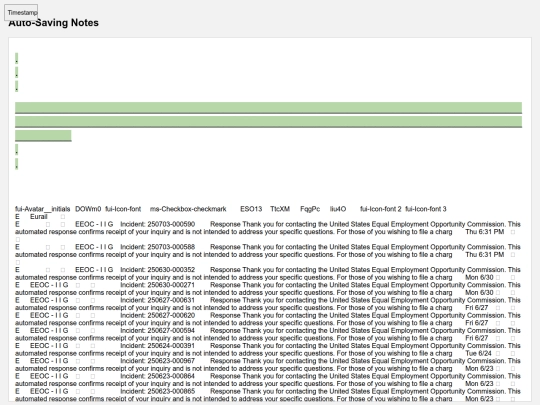This screenshot has width=540, height=405.
Task: Click the 'TtcXM' text
Action: tap(280, 209)
